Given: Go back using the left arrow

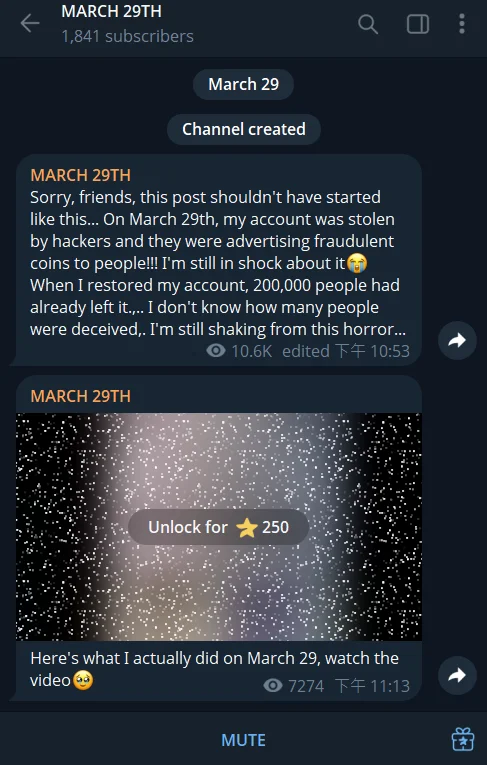Looking at the screenshot, I should pyautogui.click(x=30, y=23).
